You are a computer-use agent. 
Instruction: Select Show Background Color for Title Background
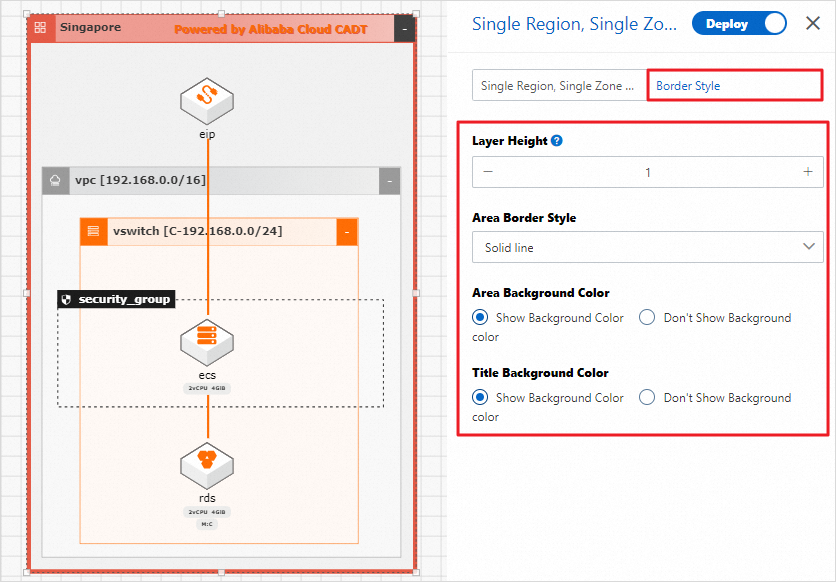click(480, 398)
